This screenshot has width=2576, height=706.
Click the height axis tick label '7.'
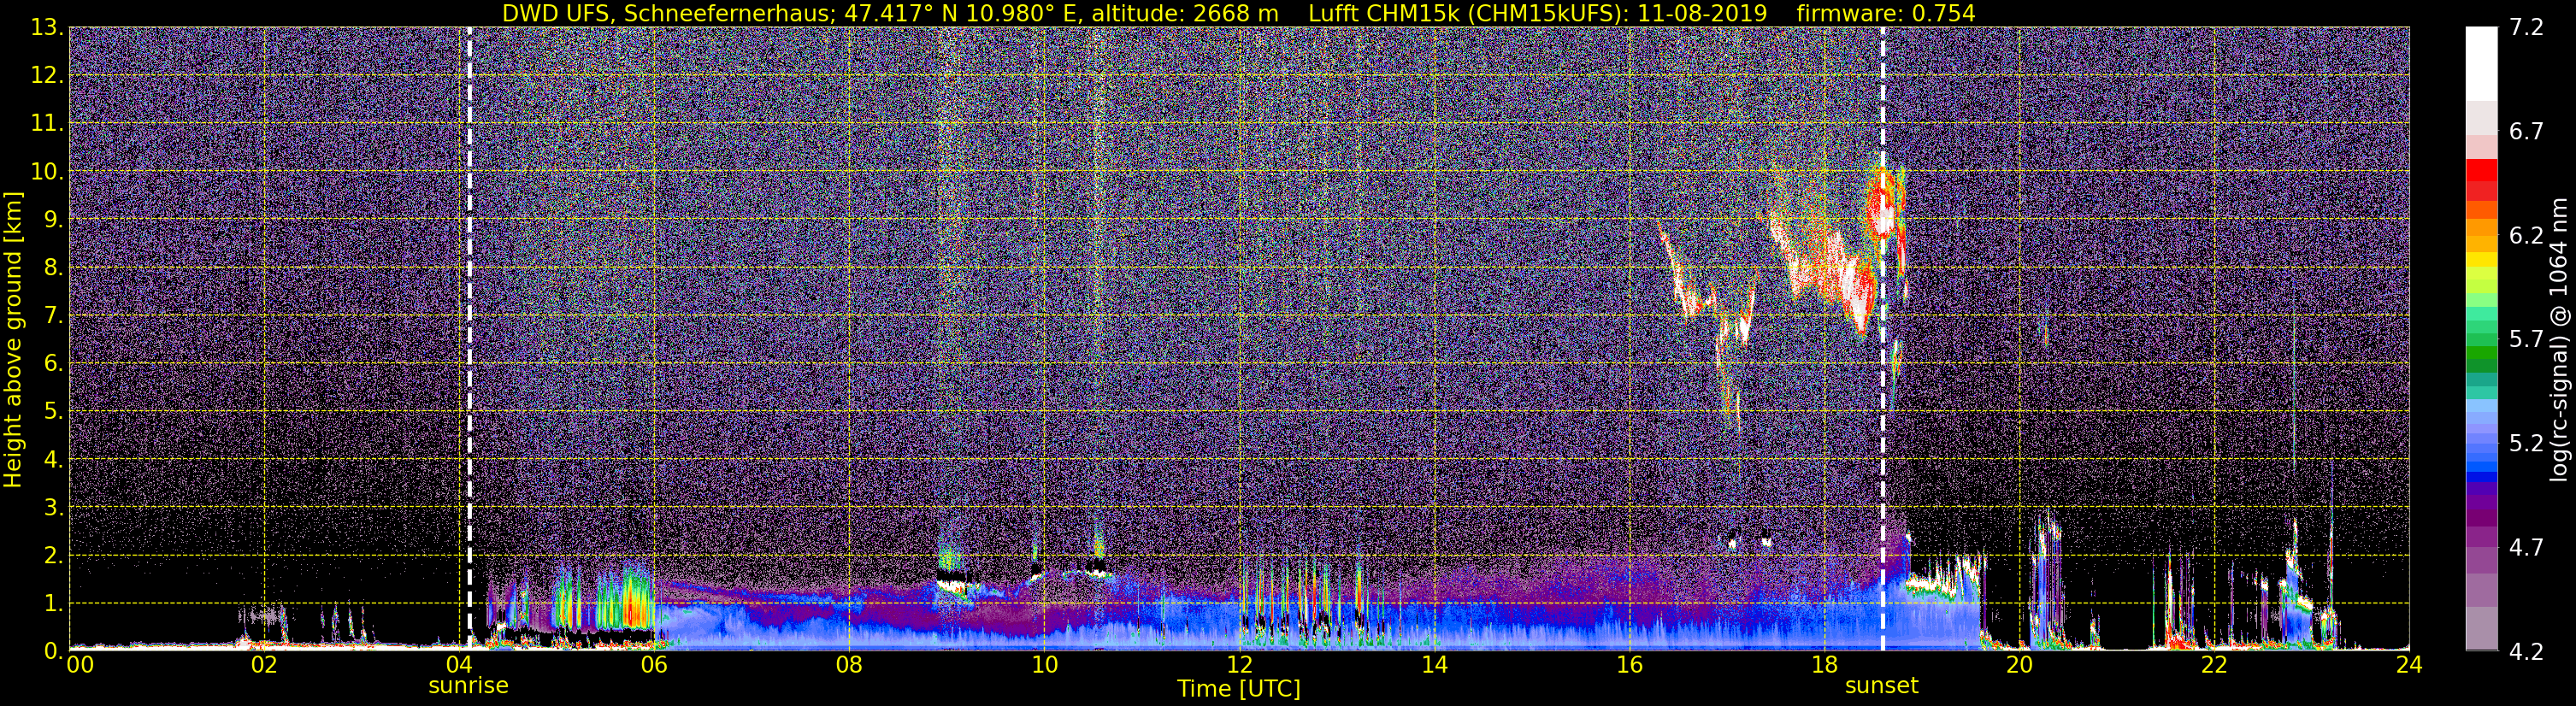(x=53, y=315)
